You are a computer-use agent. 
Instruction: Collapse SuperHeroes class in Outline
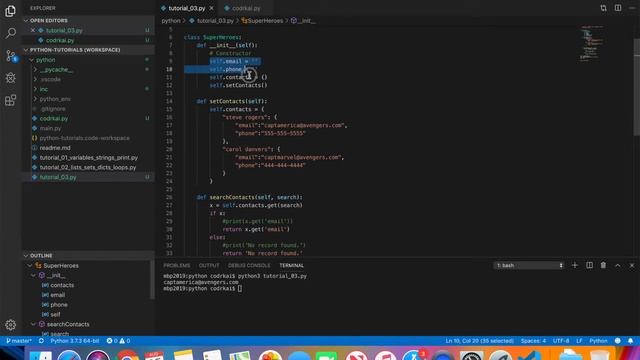point(30,266)
